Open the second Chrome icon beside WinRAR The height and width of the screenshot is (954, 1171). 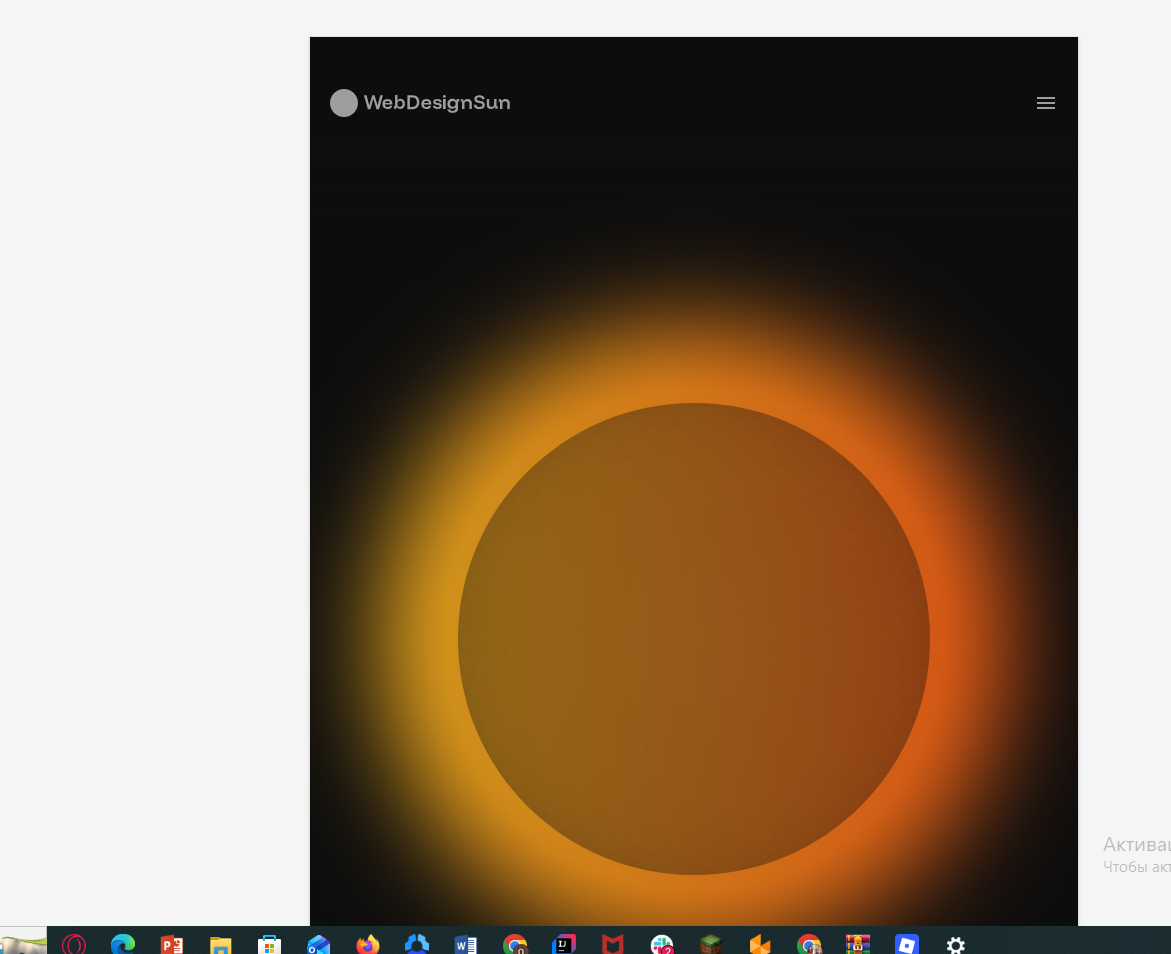coord(809,944)
